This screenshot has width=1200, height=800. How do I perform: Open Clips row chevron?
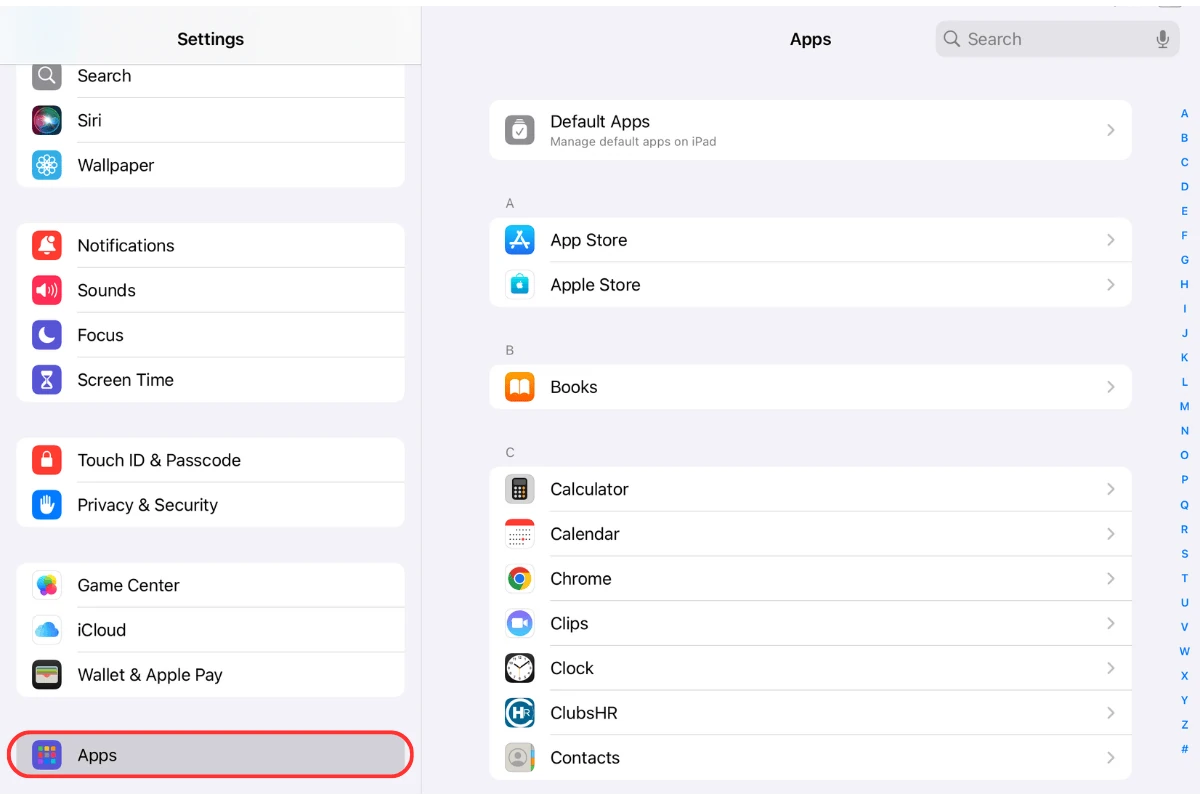click(x=1111, y=623)
